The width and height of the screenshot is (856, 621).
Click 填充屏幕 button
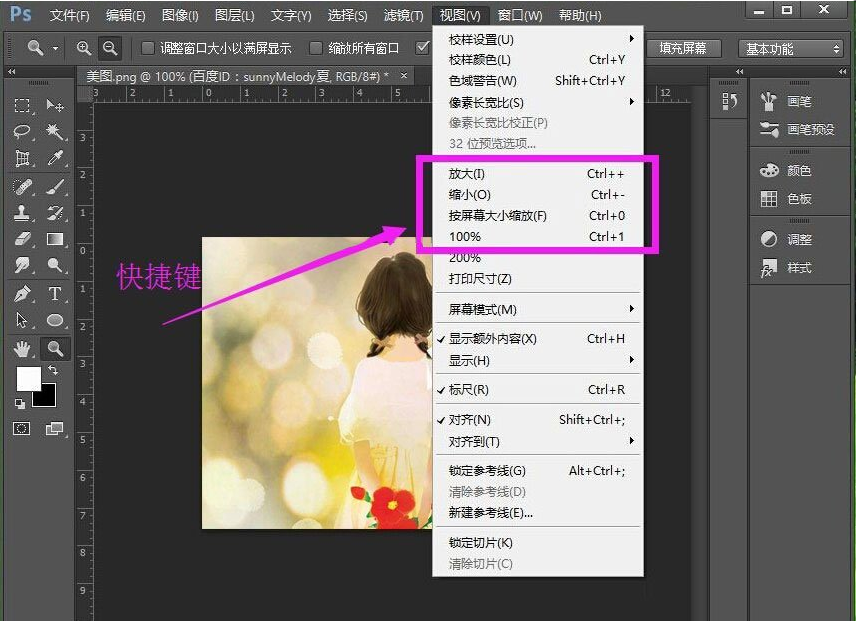click(x=683, y=48)
